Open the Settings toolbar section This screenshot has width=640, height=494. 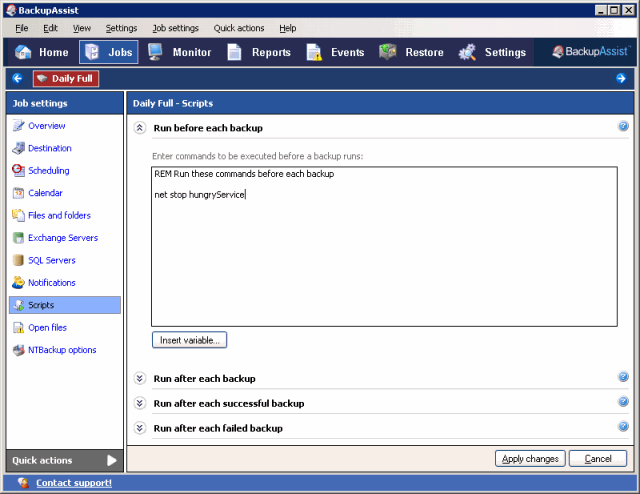(x=492, y=52)
